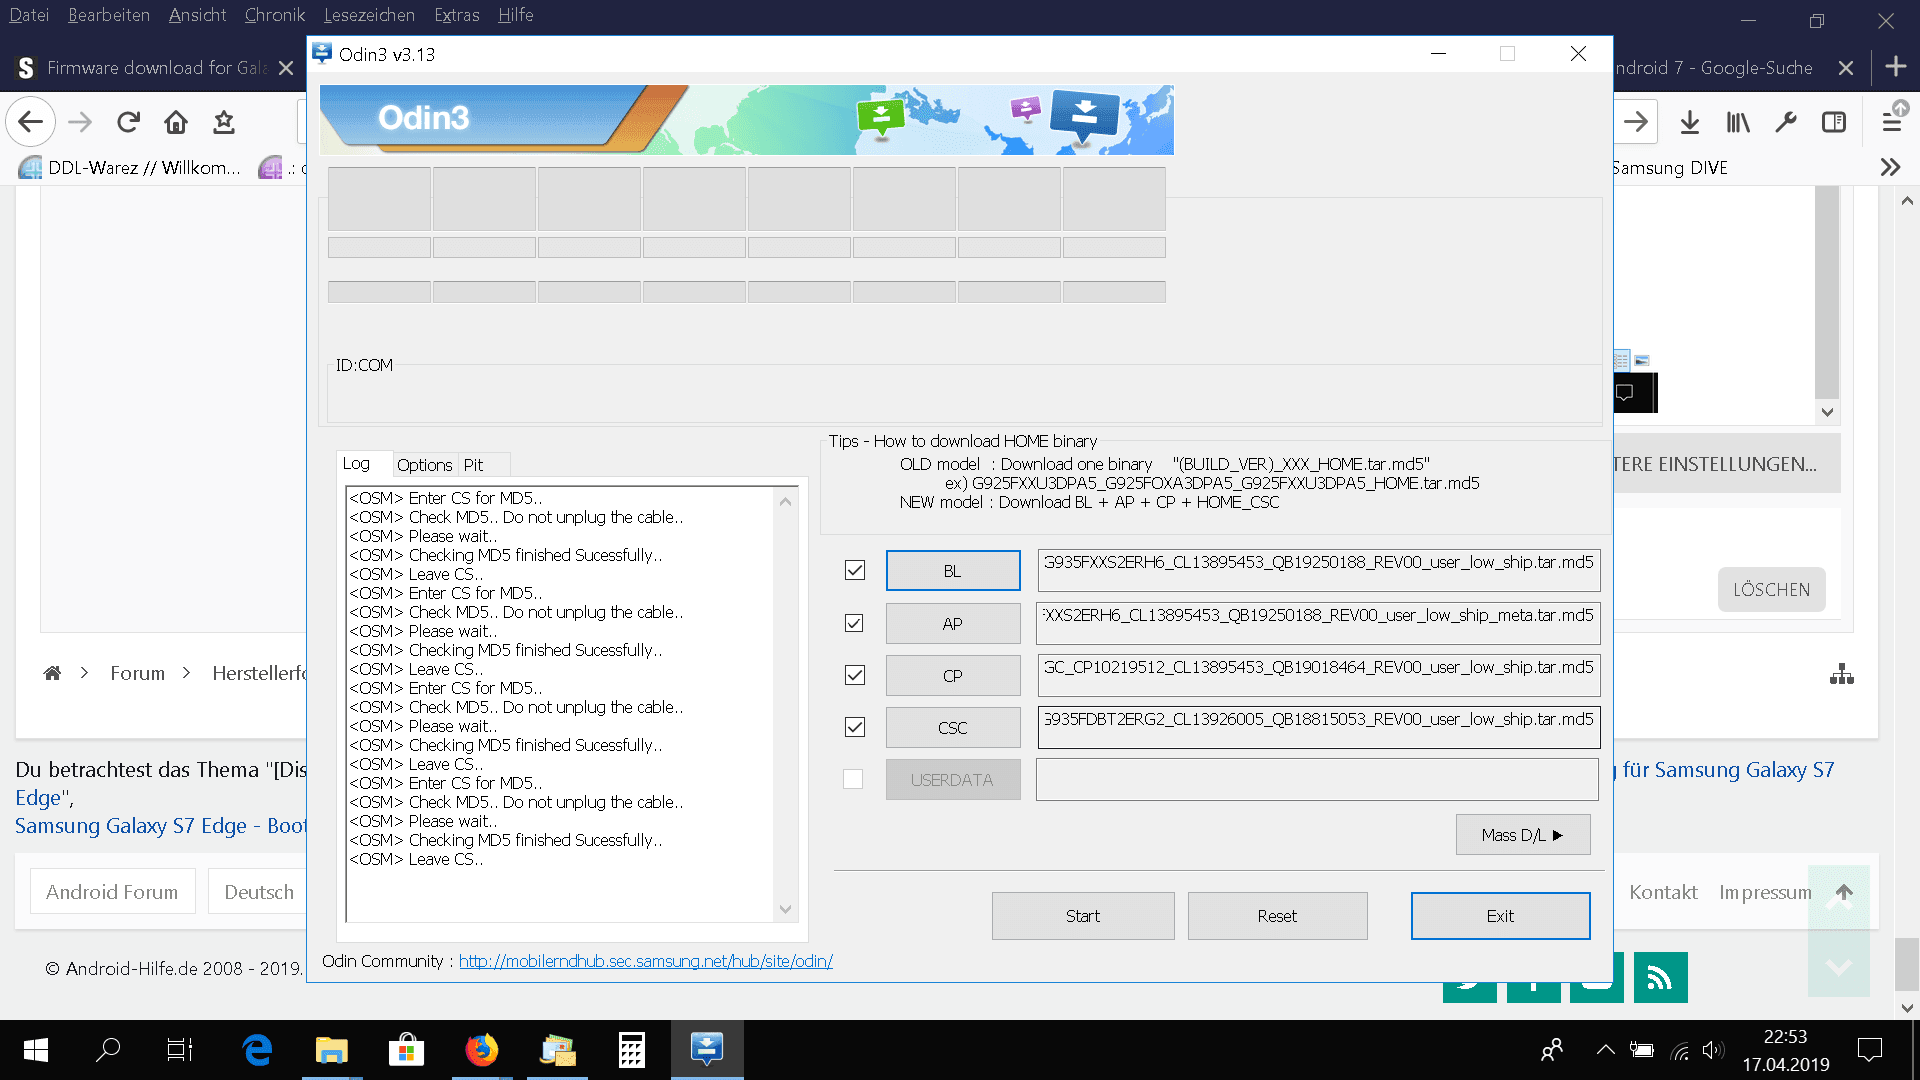
Task: Uncheck the BL file checkbox
Action: tap(854, 570)
